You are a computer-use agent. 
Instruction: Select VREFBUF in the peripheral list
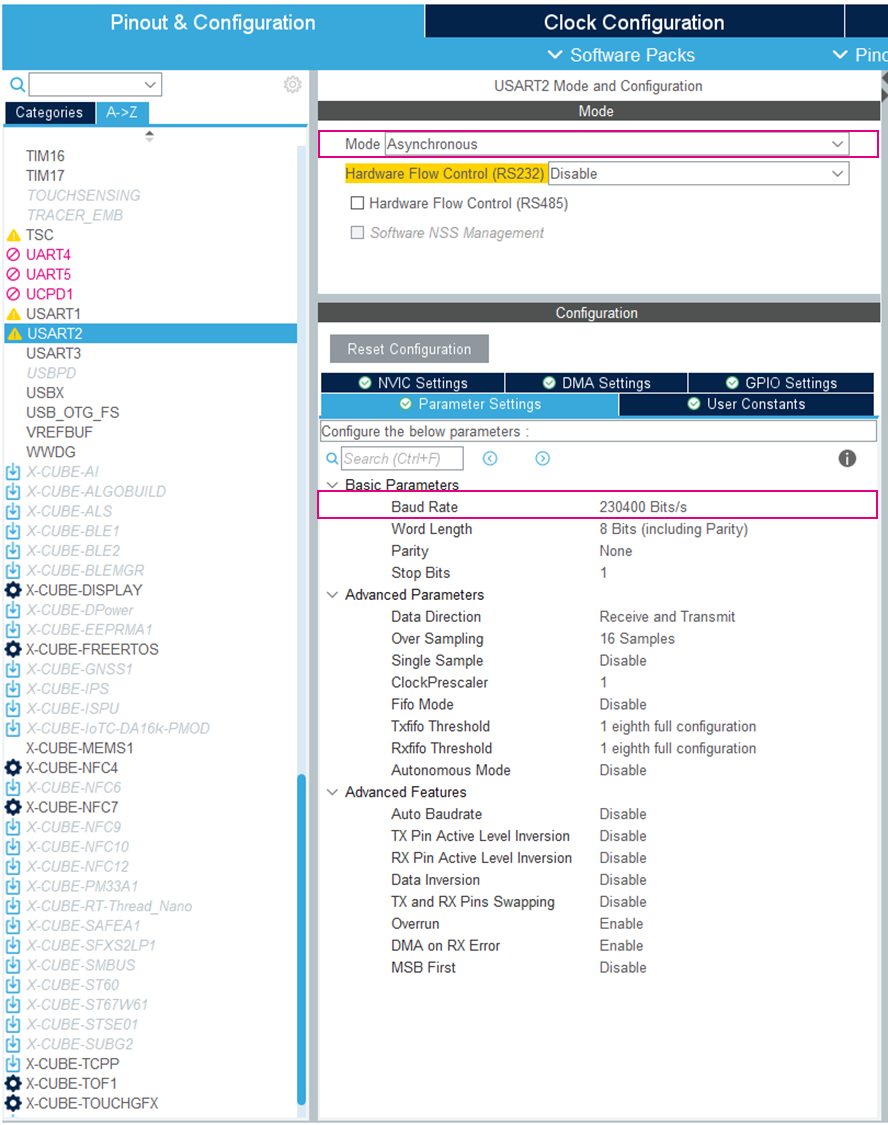60,433
